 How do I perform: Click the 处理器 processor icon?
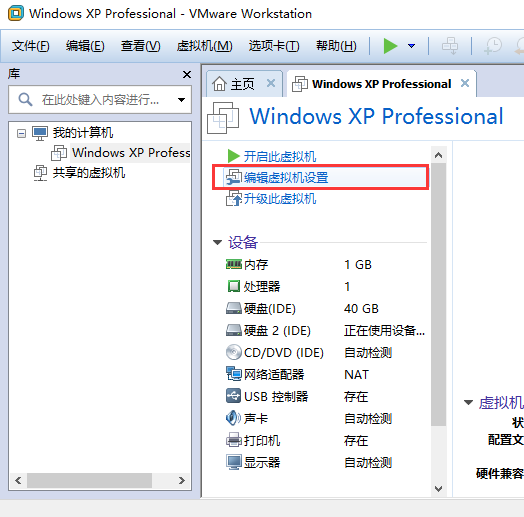(234, 286)
